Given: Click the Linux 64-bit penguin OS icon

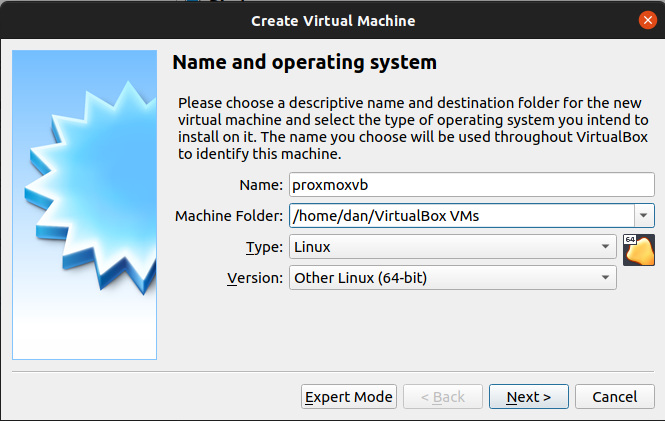Looking at the screenshot, I should (639, 251).
